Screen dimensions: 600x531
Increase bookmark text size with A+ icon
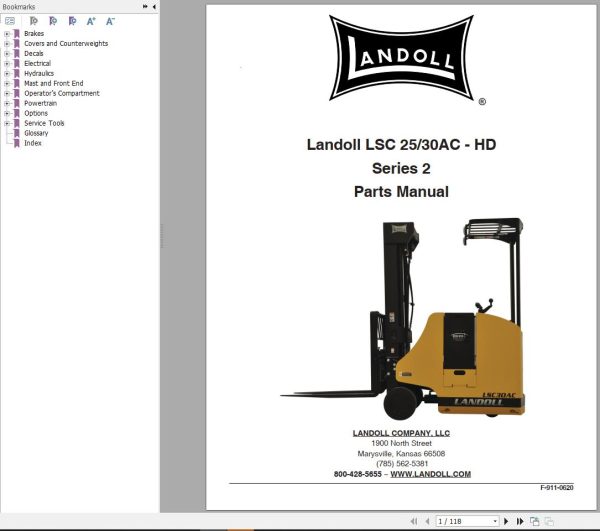tap(91, 21)
